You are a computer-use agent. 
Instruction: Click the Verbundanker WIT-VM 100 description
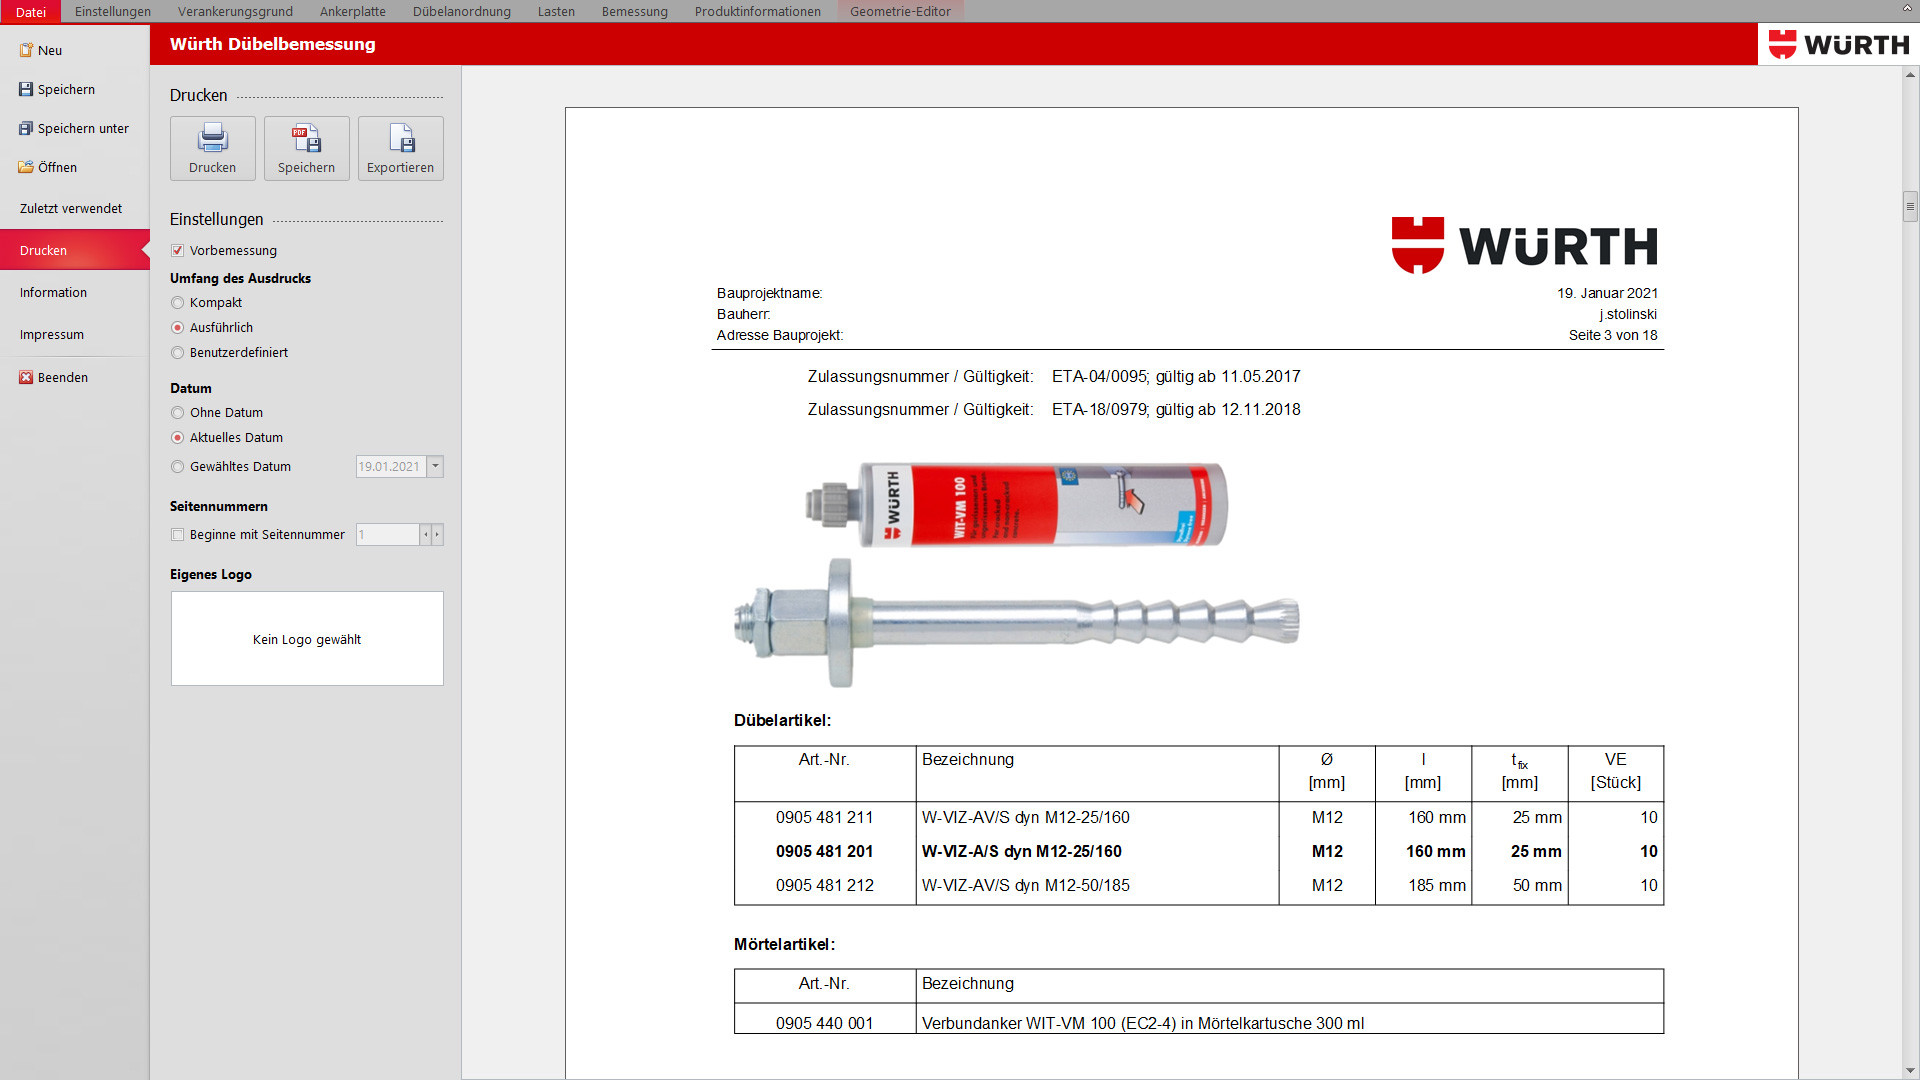(x=1142, y=1023)
